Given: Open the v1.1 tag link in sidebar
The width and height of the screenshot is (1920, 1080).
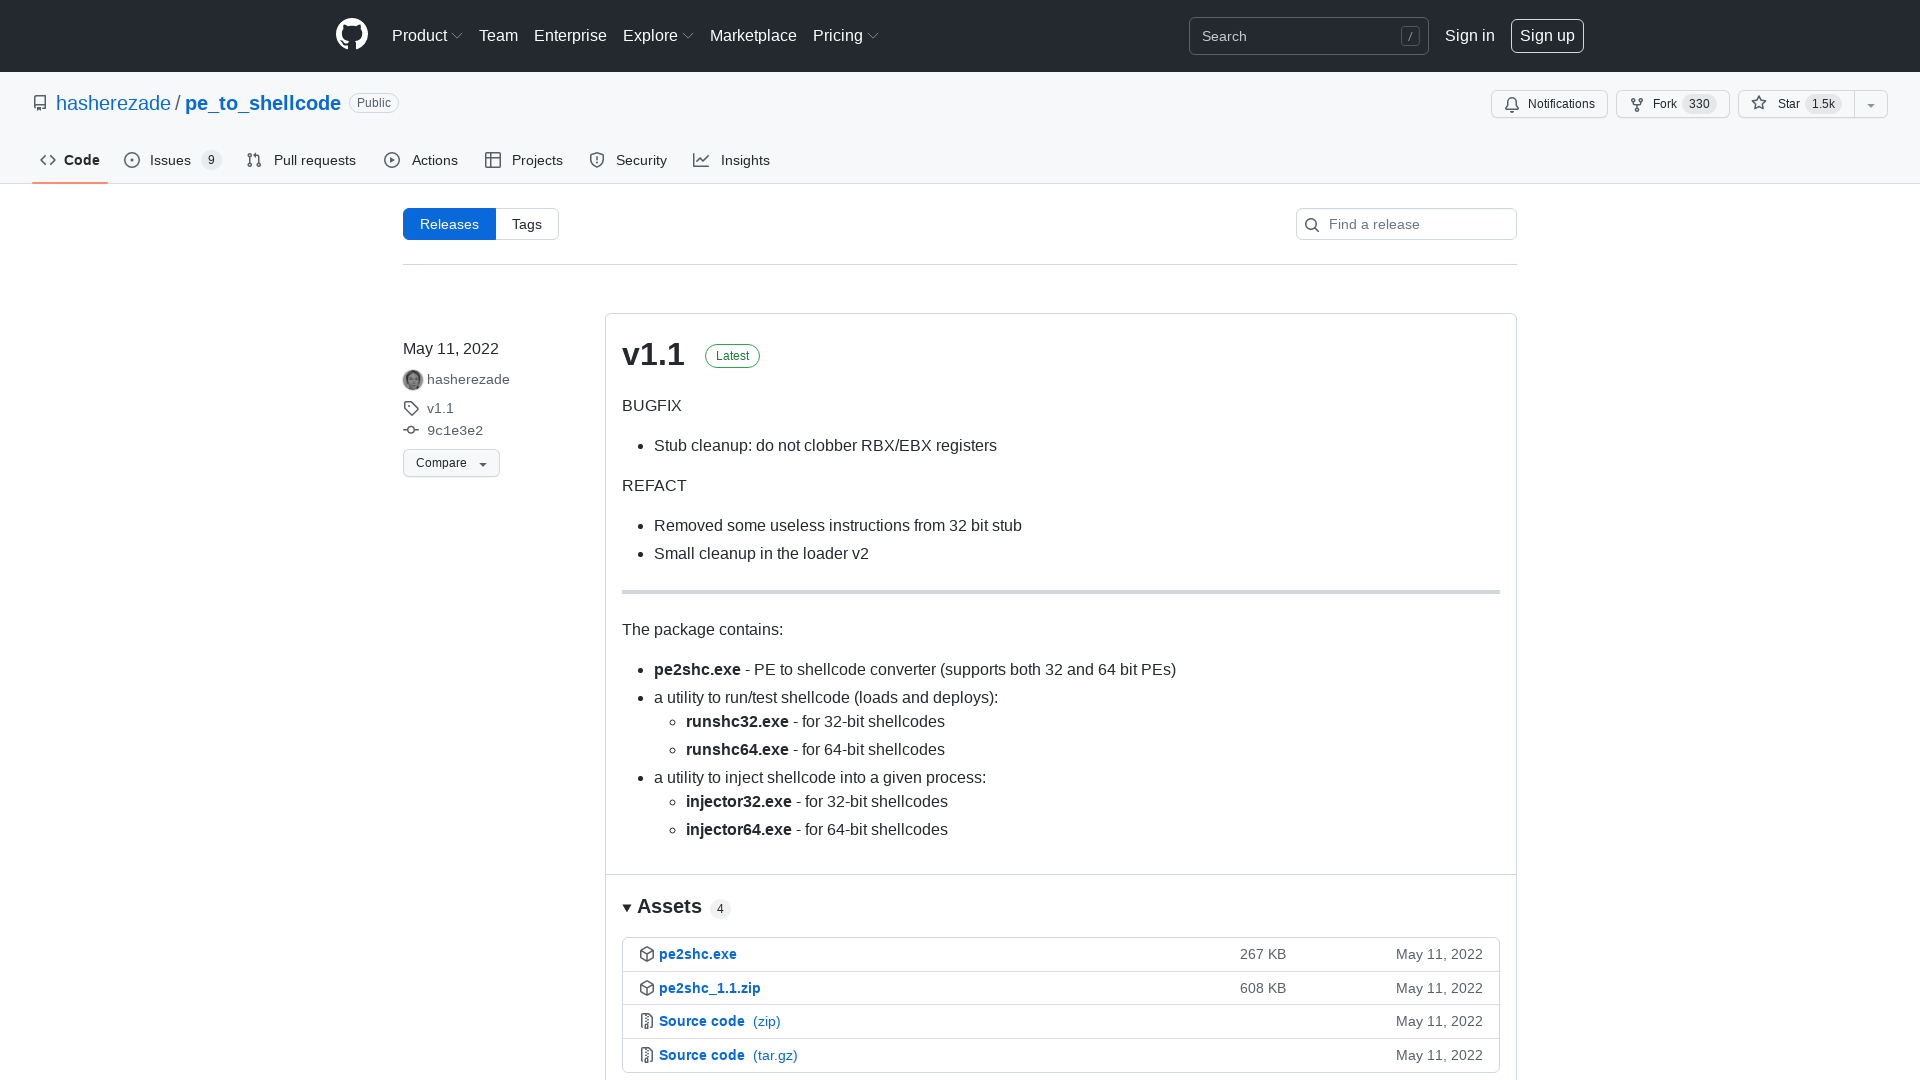Looking at the screenshot, I should [440, 408].
